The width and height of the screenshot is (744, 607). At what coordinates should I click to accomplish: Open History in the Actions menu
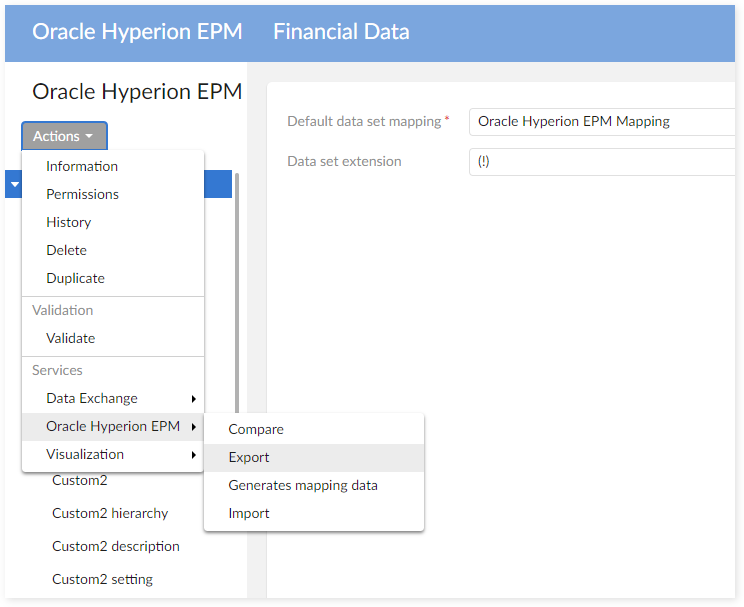[68, 222]
